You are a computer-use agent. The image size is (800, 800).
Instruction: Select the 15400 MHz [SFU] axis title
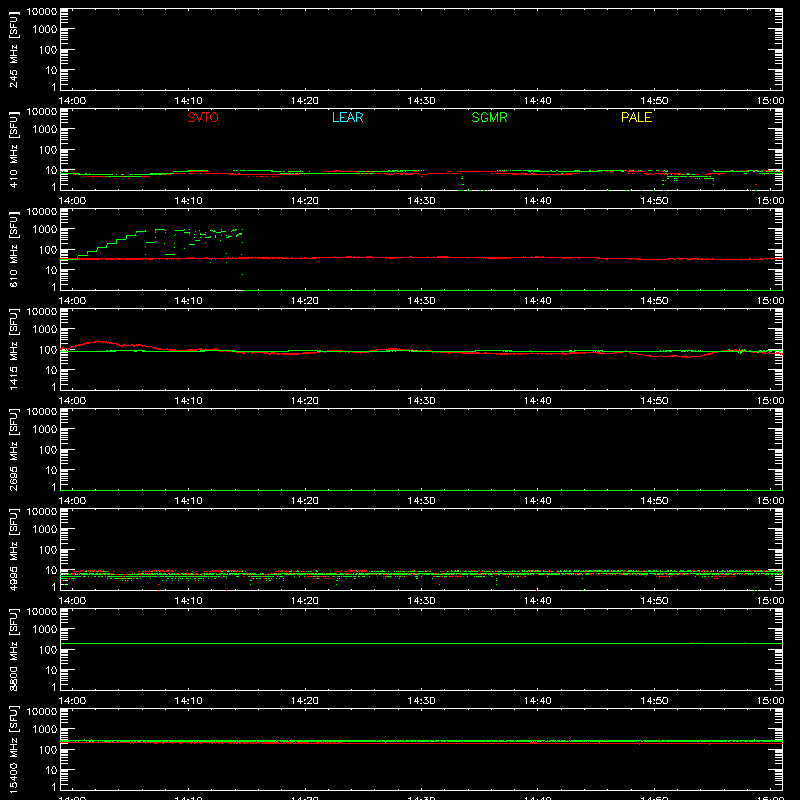click(x=13, y=749)
